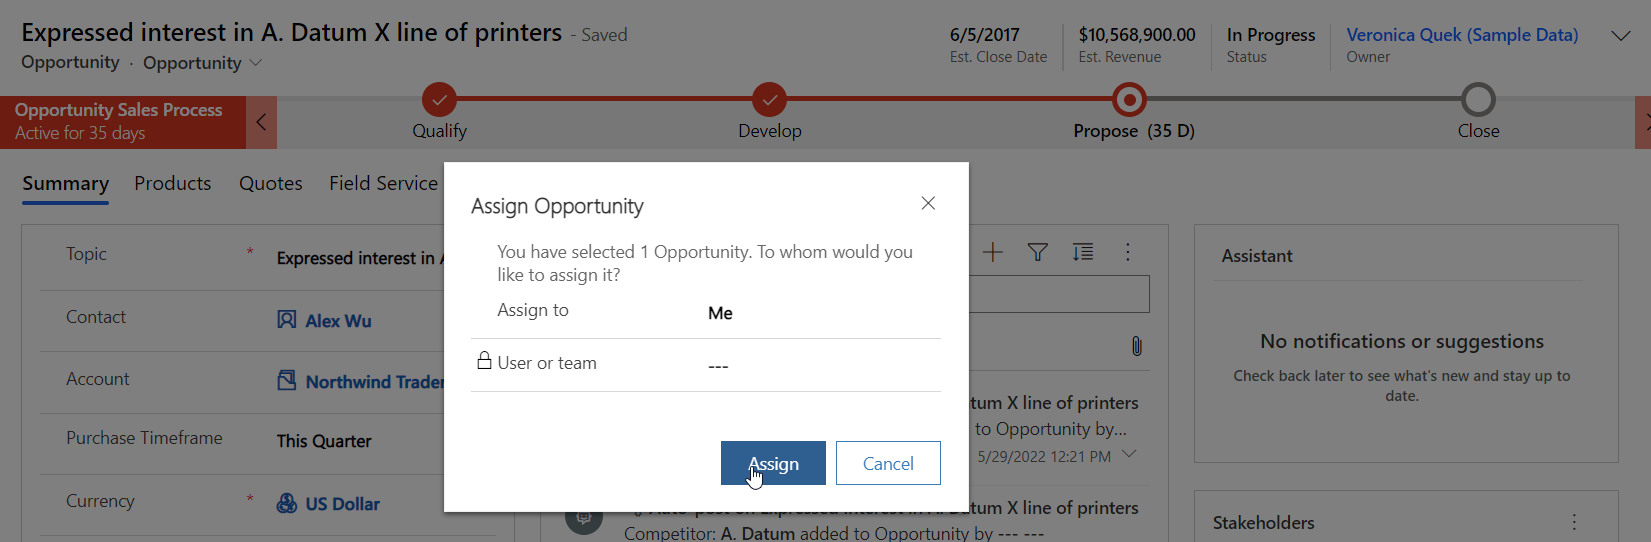Click the paperclip attachment icon

(1137, 346)
